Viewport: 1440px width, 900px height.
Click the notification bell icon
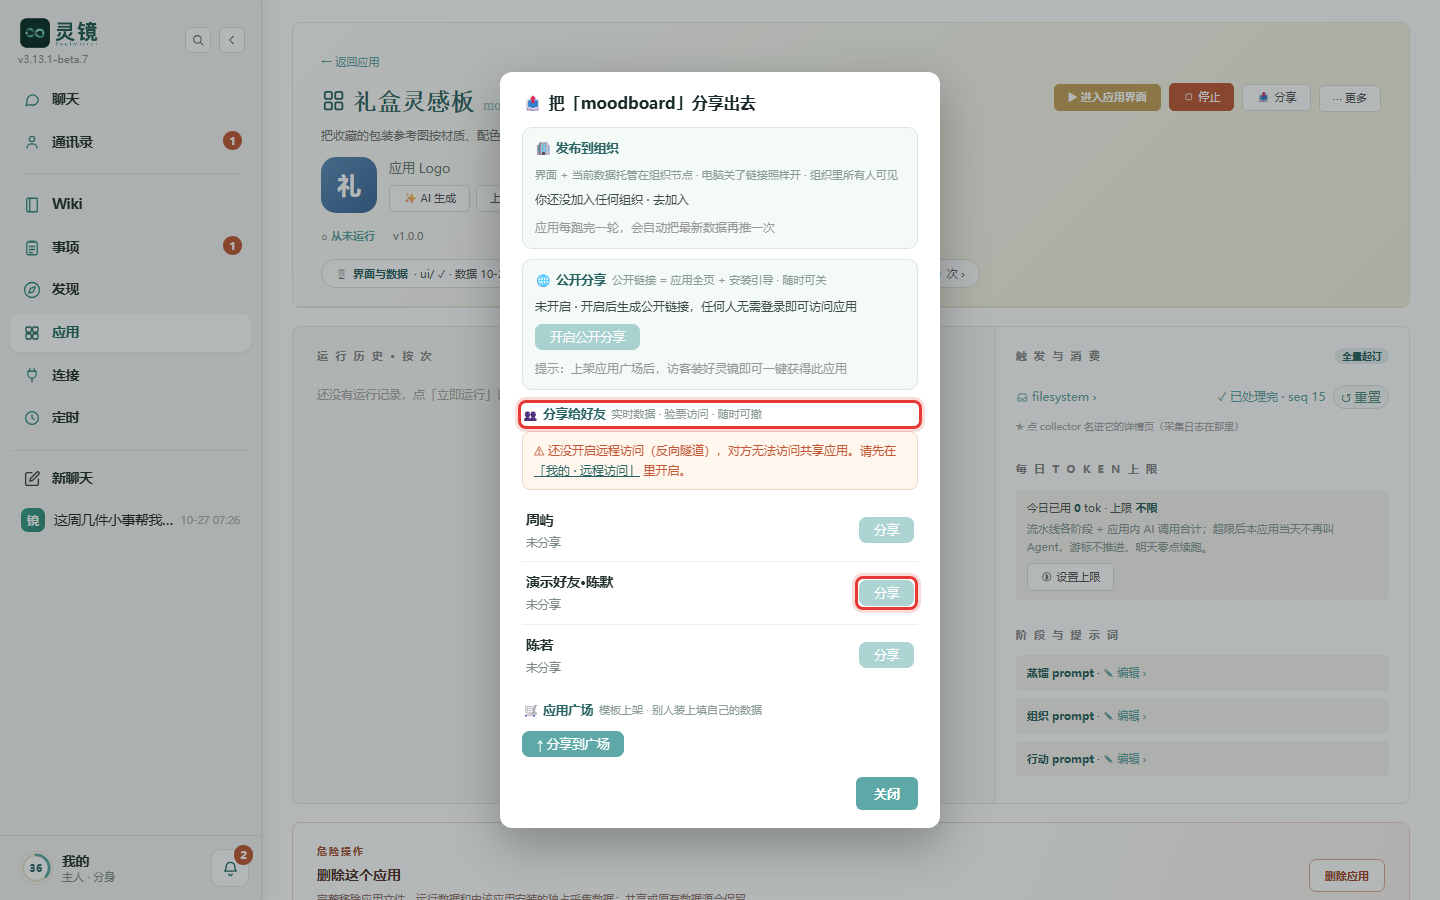(230, 868)
